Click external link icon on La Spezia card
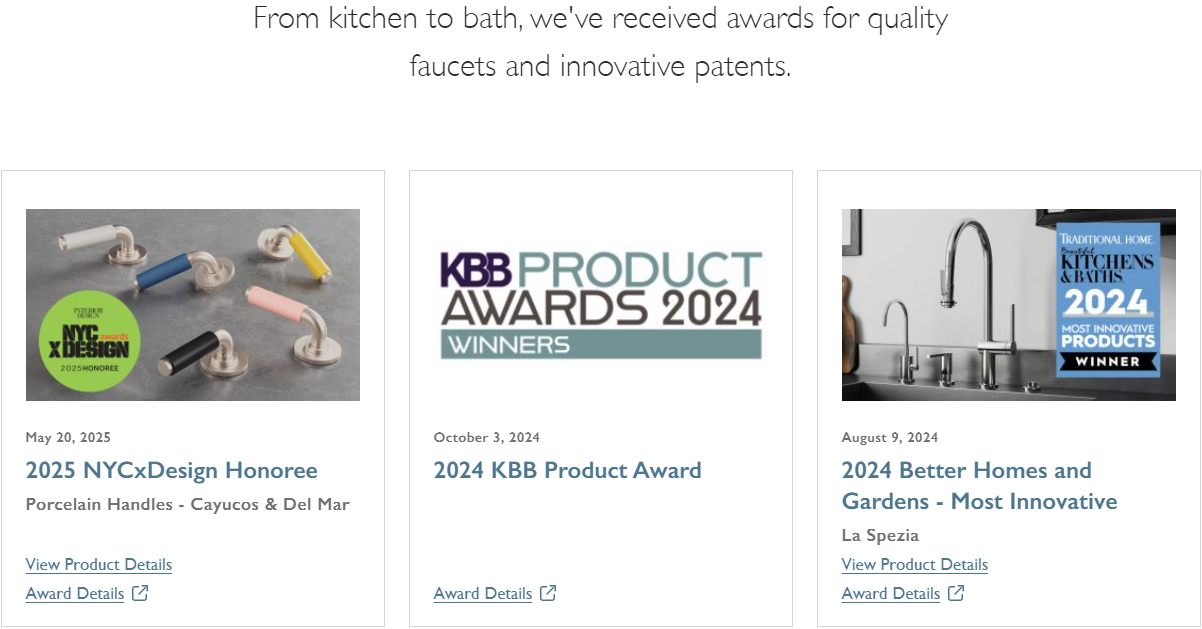 coord(956,593)
